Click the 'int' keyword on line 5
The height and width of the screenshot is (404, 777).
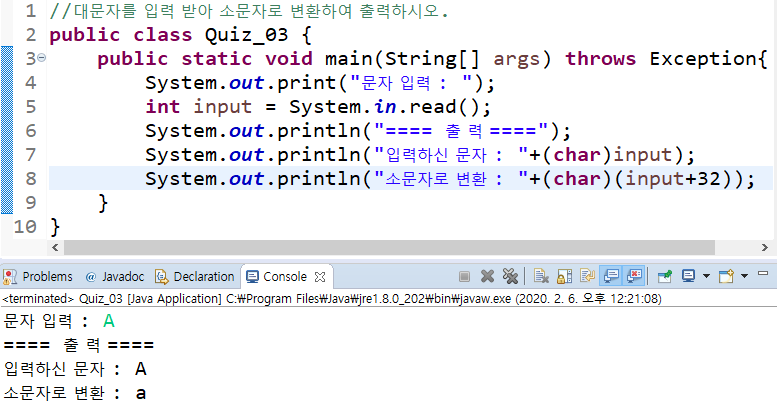[163, 107]
